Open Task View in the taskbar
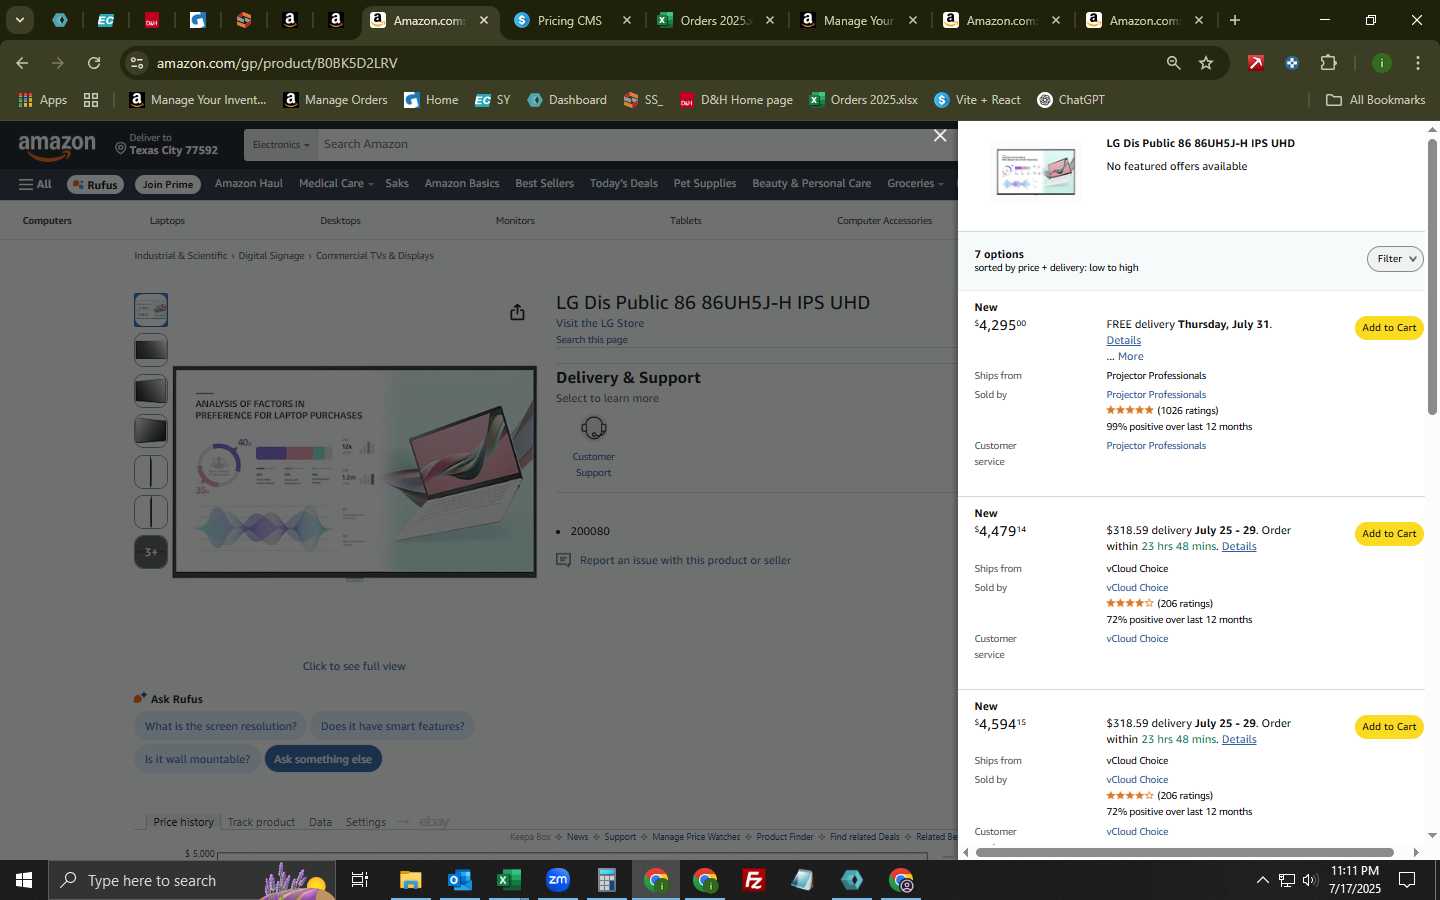Image resolution: width=1440 pixels, height=900 pixels. (x=360, y=880)
